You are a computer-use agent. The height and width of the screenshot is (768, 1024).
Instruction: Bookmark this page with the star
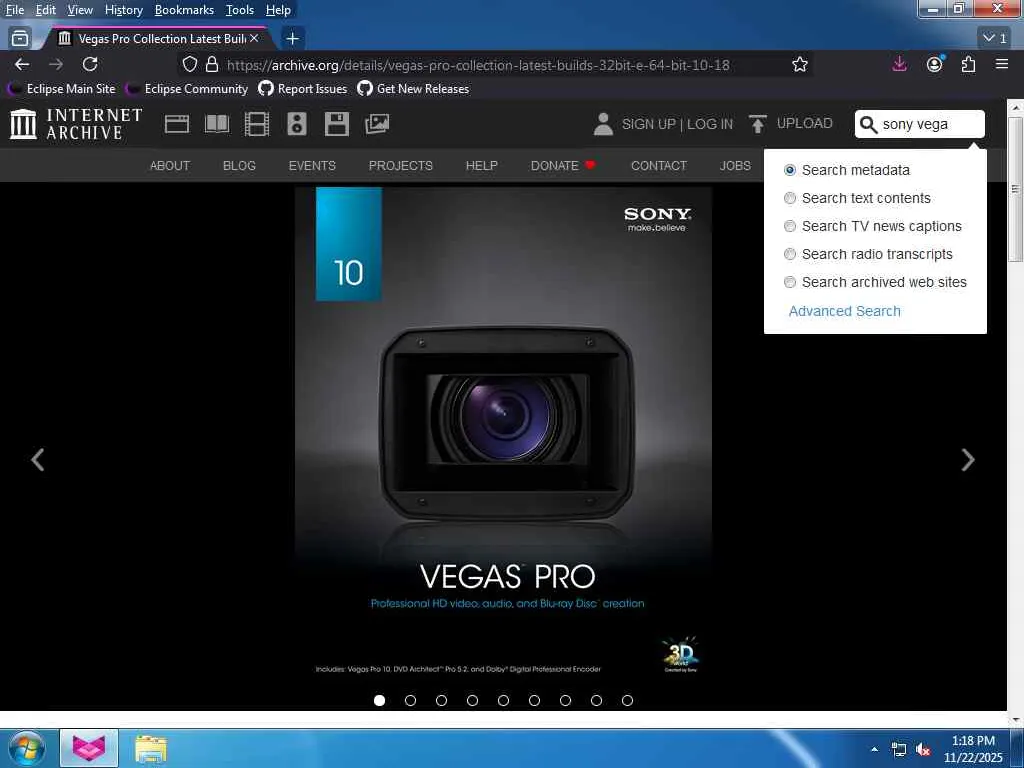(799, 64)
